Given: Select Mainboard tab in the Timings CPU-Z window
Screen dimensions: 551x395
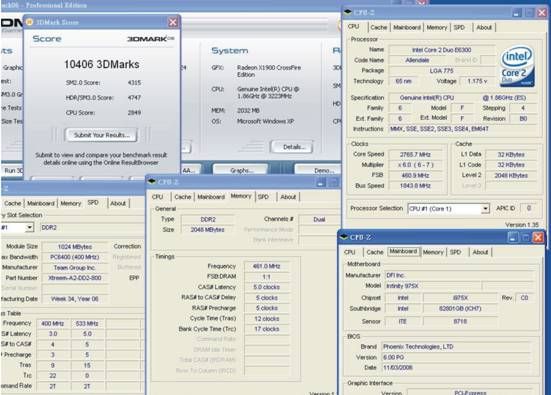Looking at the screenshot, I should [211, 197].
